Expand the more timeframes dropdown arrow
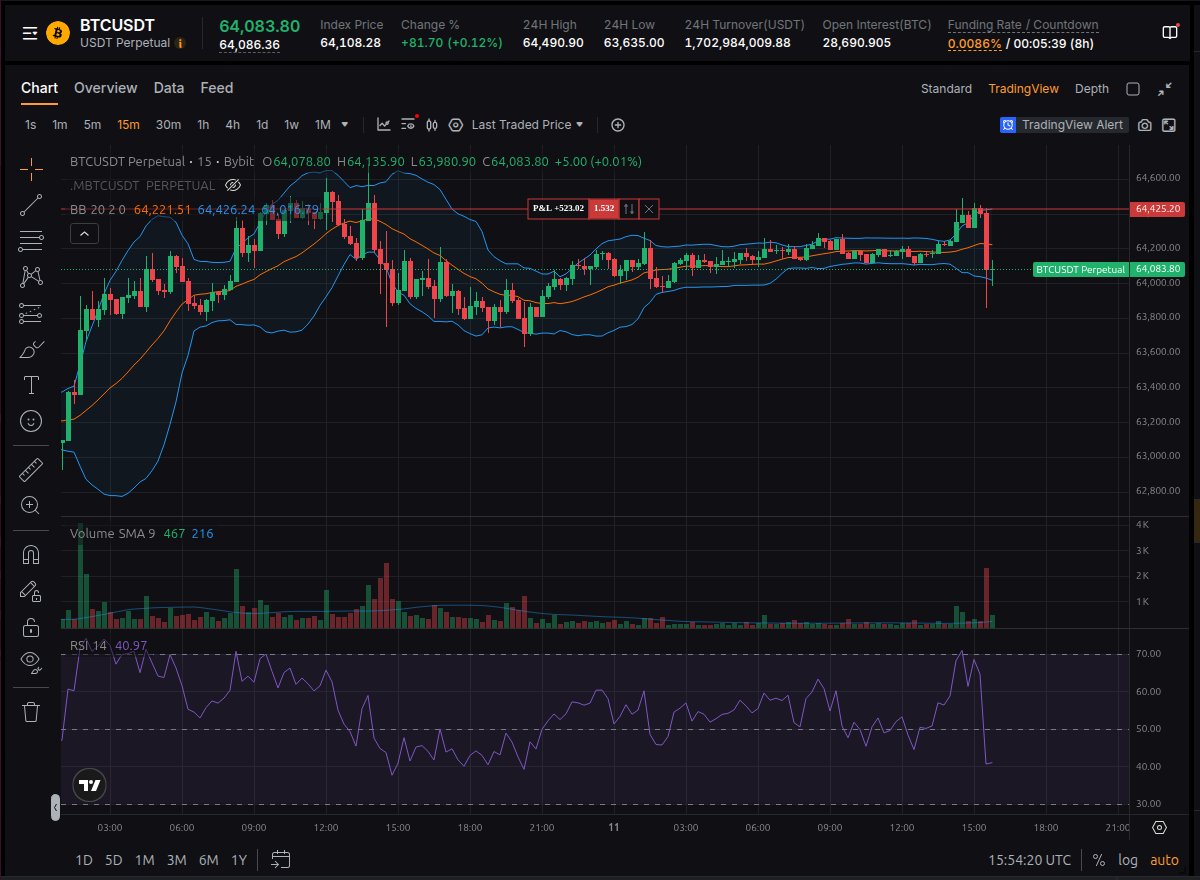Image resolution: width=1200 pixels, height=880 pixels. pos(345,125)
